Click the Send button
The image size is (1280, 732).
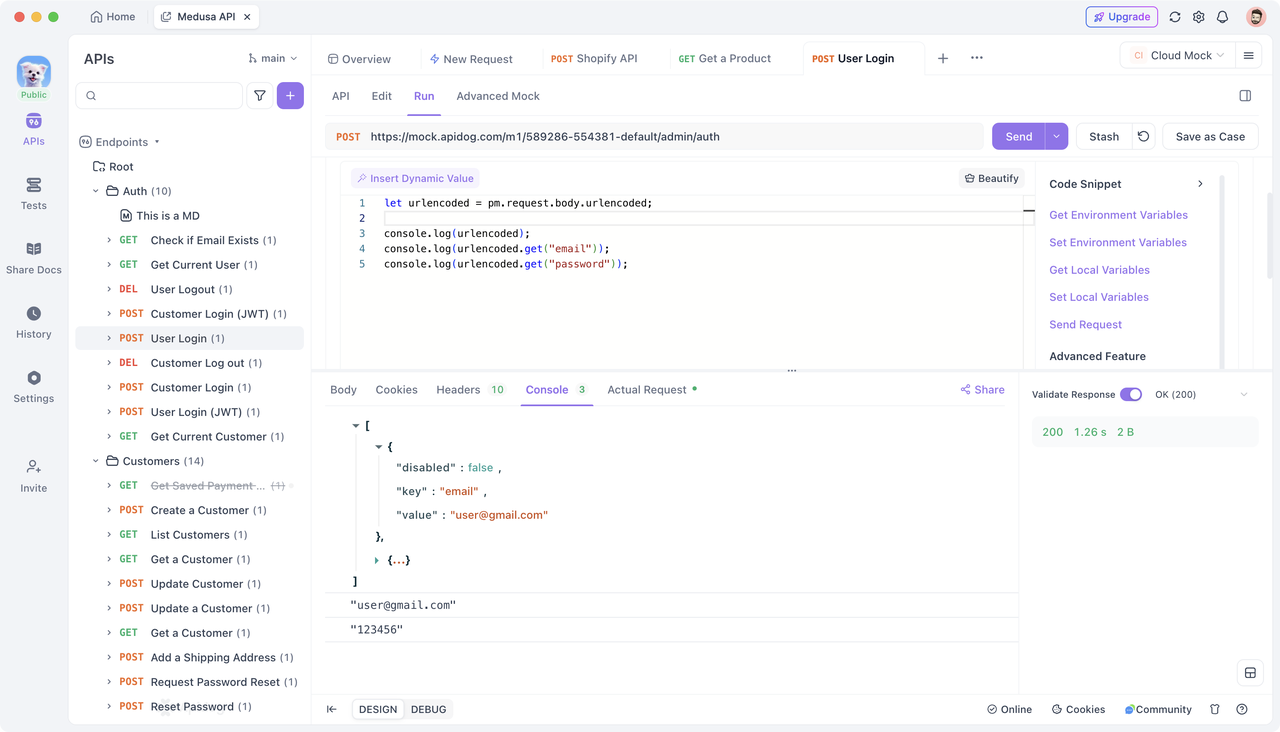1019,136
